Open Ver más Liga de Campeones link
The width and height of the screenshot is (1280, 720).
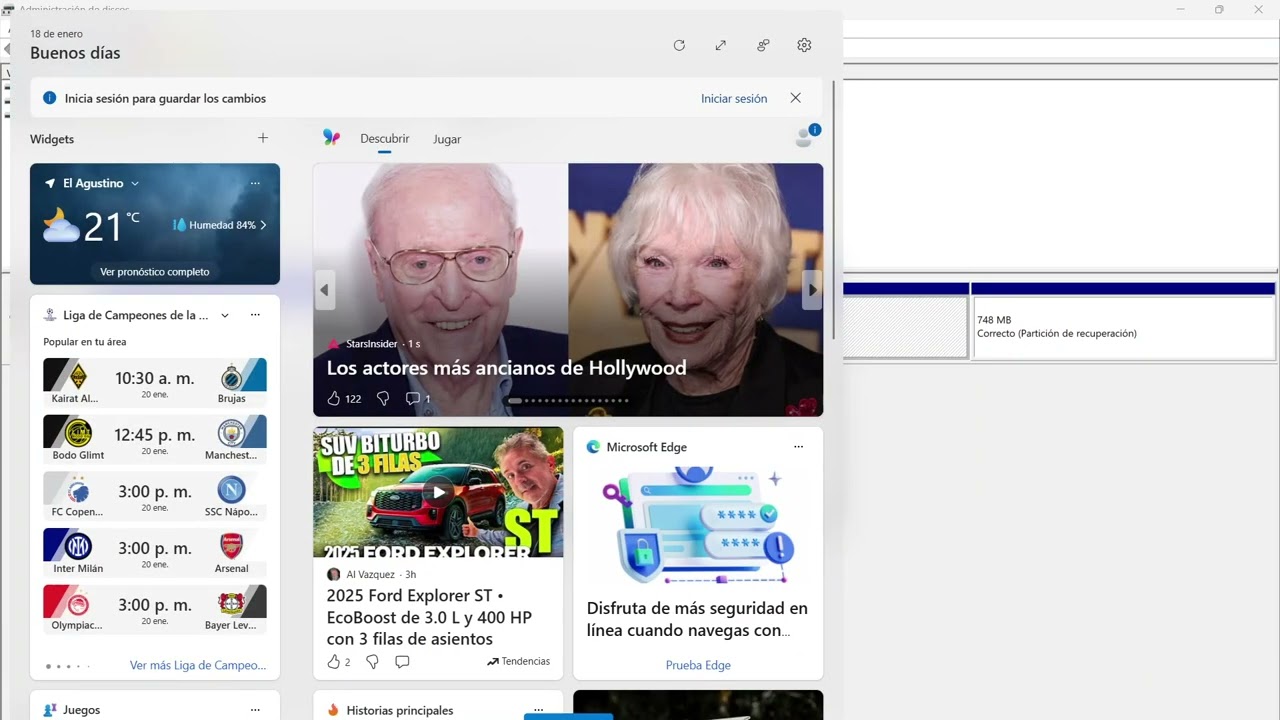click(x=198, y=665)
